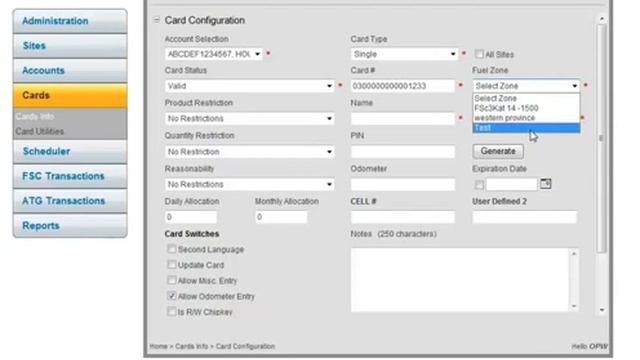Collapse the Card Configuration panel

coord(157,20)
